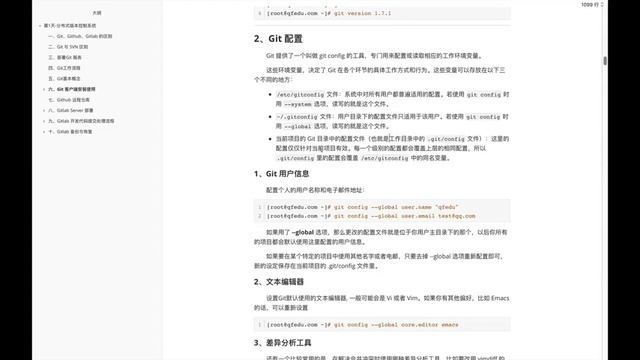This screenshot has width=640, height=360.
Task: Select the 大纲 outline panel title
Action: point(97,13)
